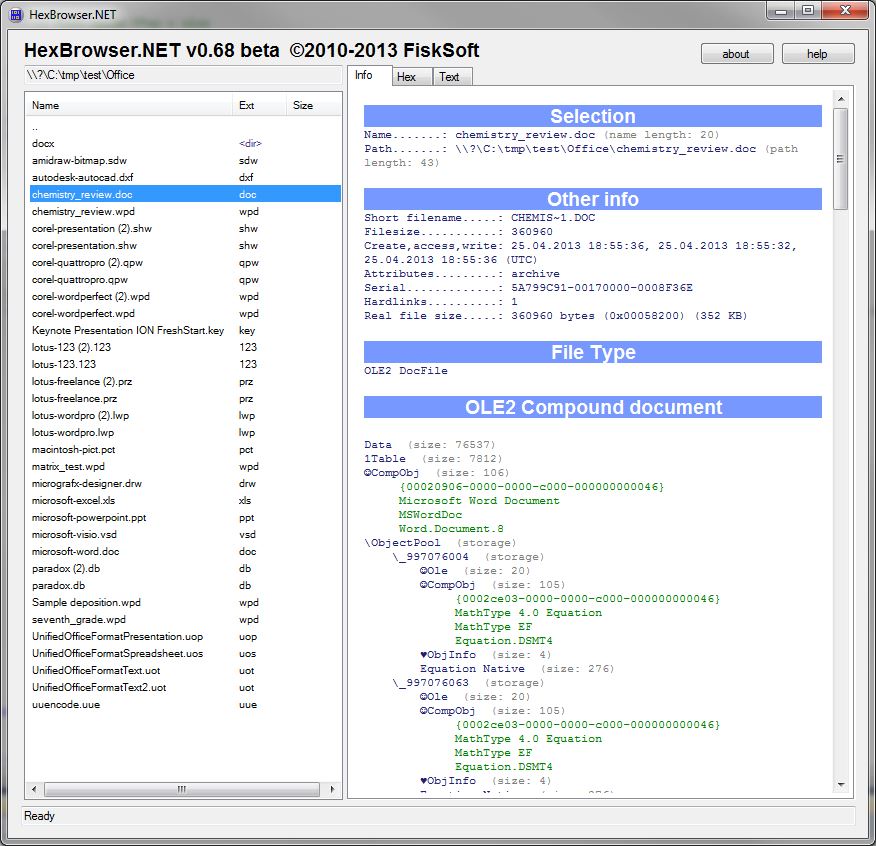Select autodesk-autocad.dxf file
Screen dimensions: 876x846
185,177
